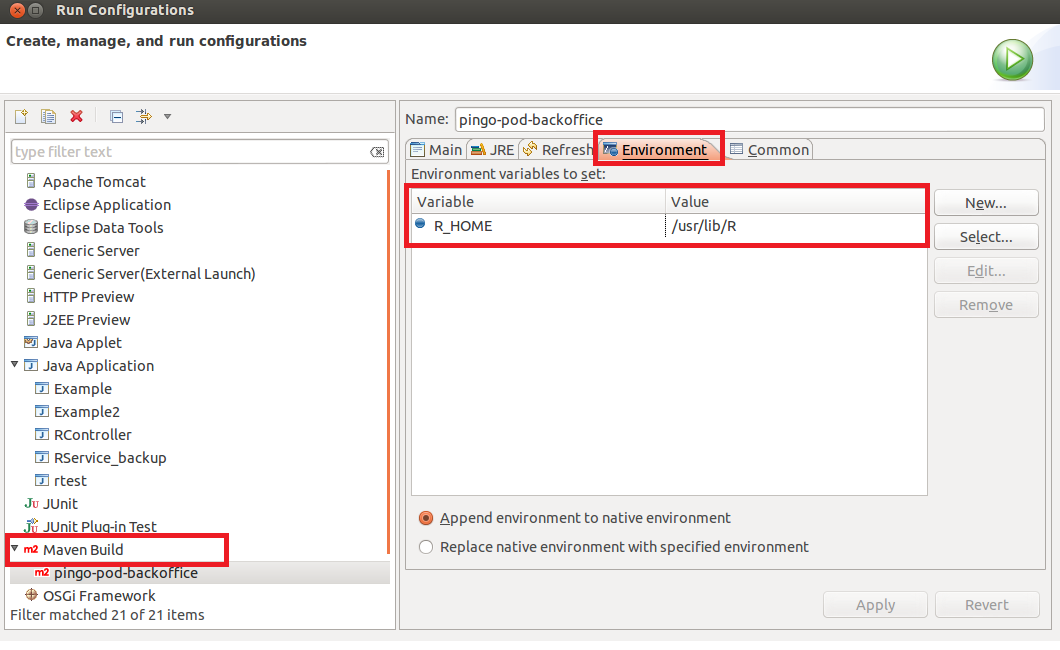Click the Collapse All icon
The image size is (1060, 650).
116,116
